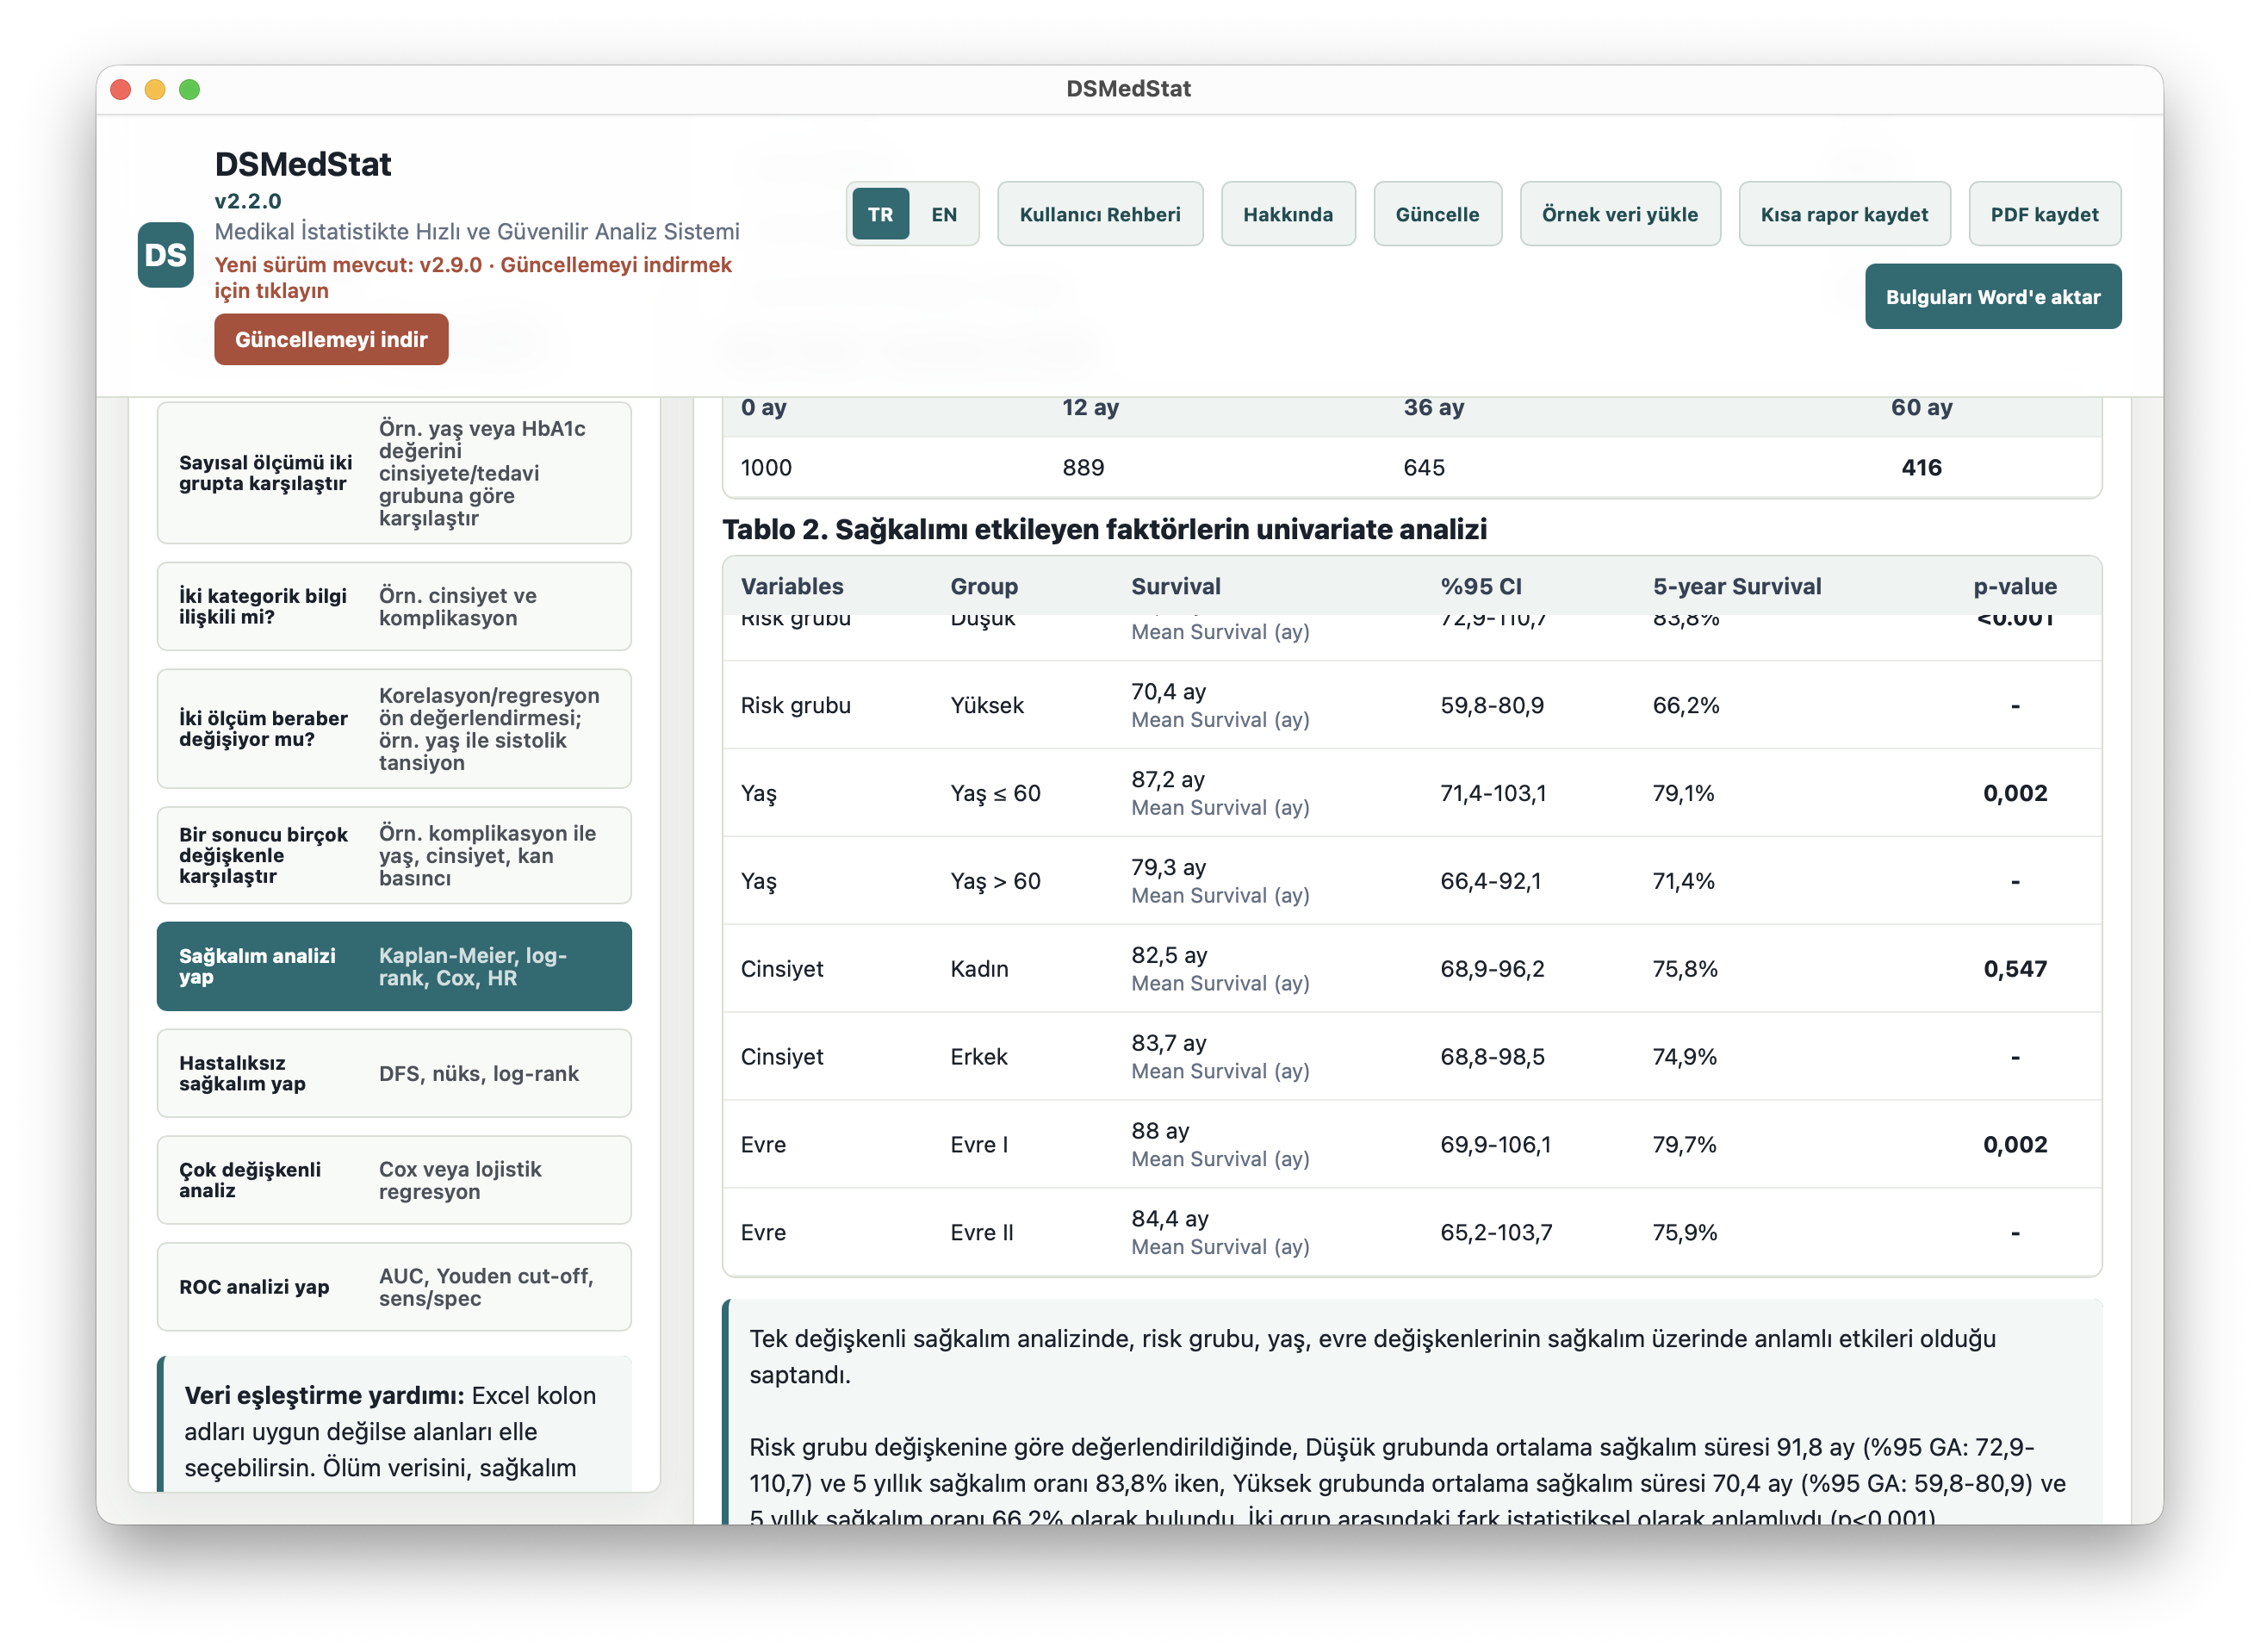Click the 70,4 ay survival value
The height and width of the screenshot is (1652, 2260).
(1169, 692)
